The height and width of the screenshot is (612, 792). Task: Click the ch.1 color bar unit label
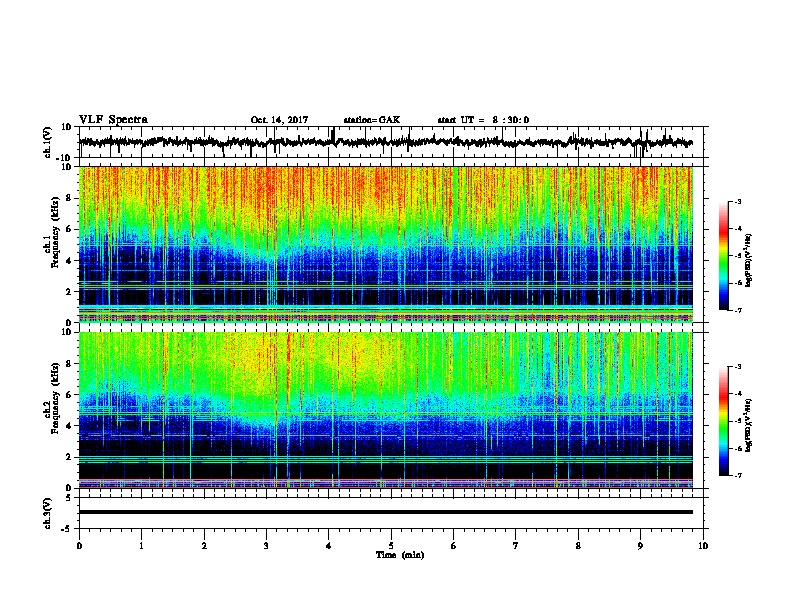point(749,260)
